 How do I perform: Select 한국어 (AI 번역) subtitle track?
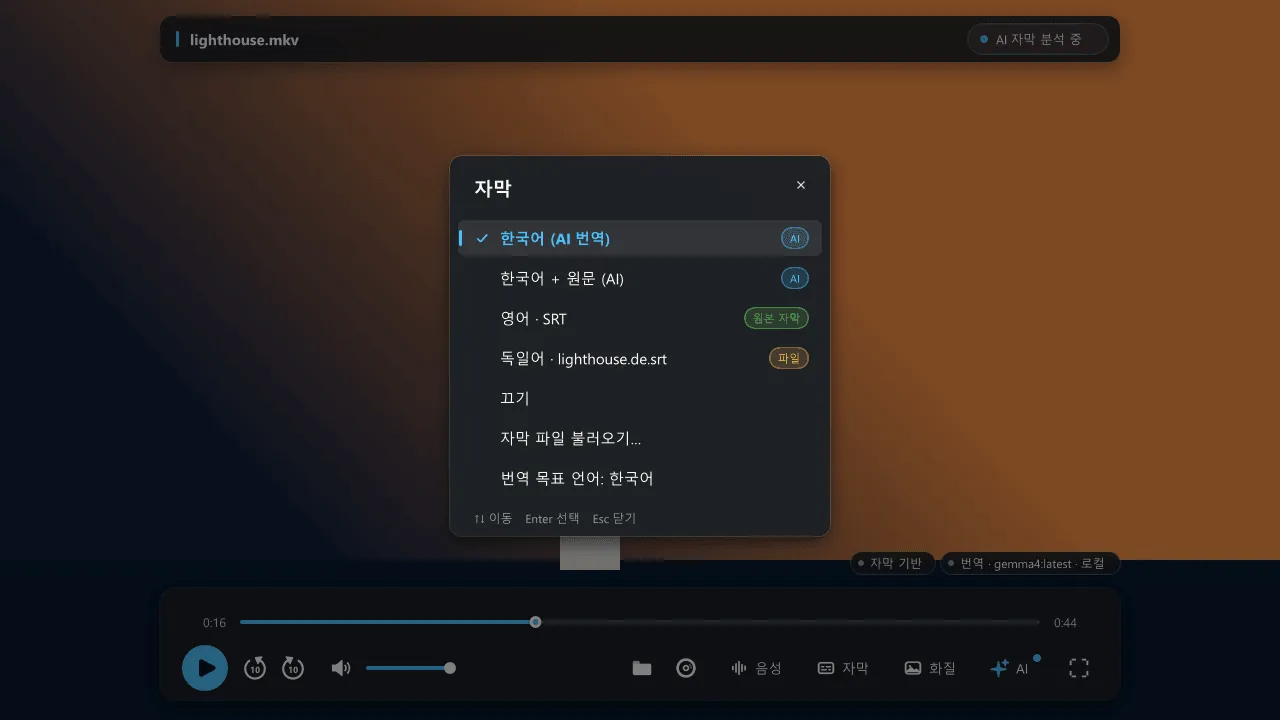640,238
